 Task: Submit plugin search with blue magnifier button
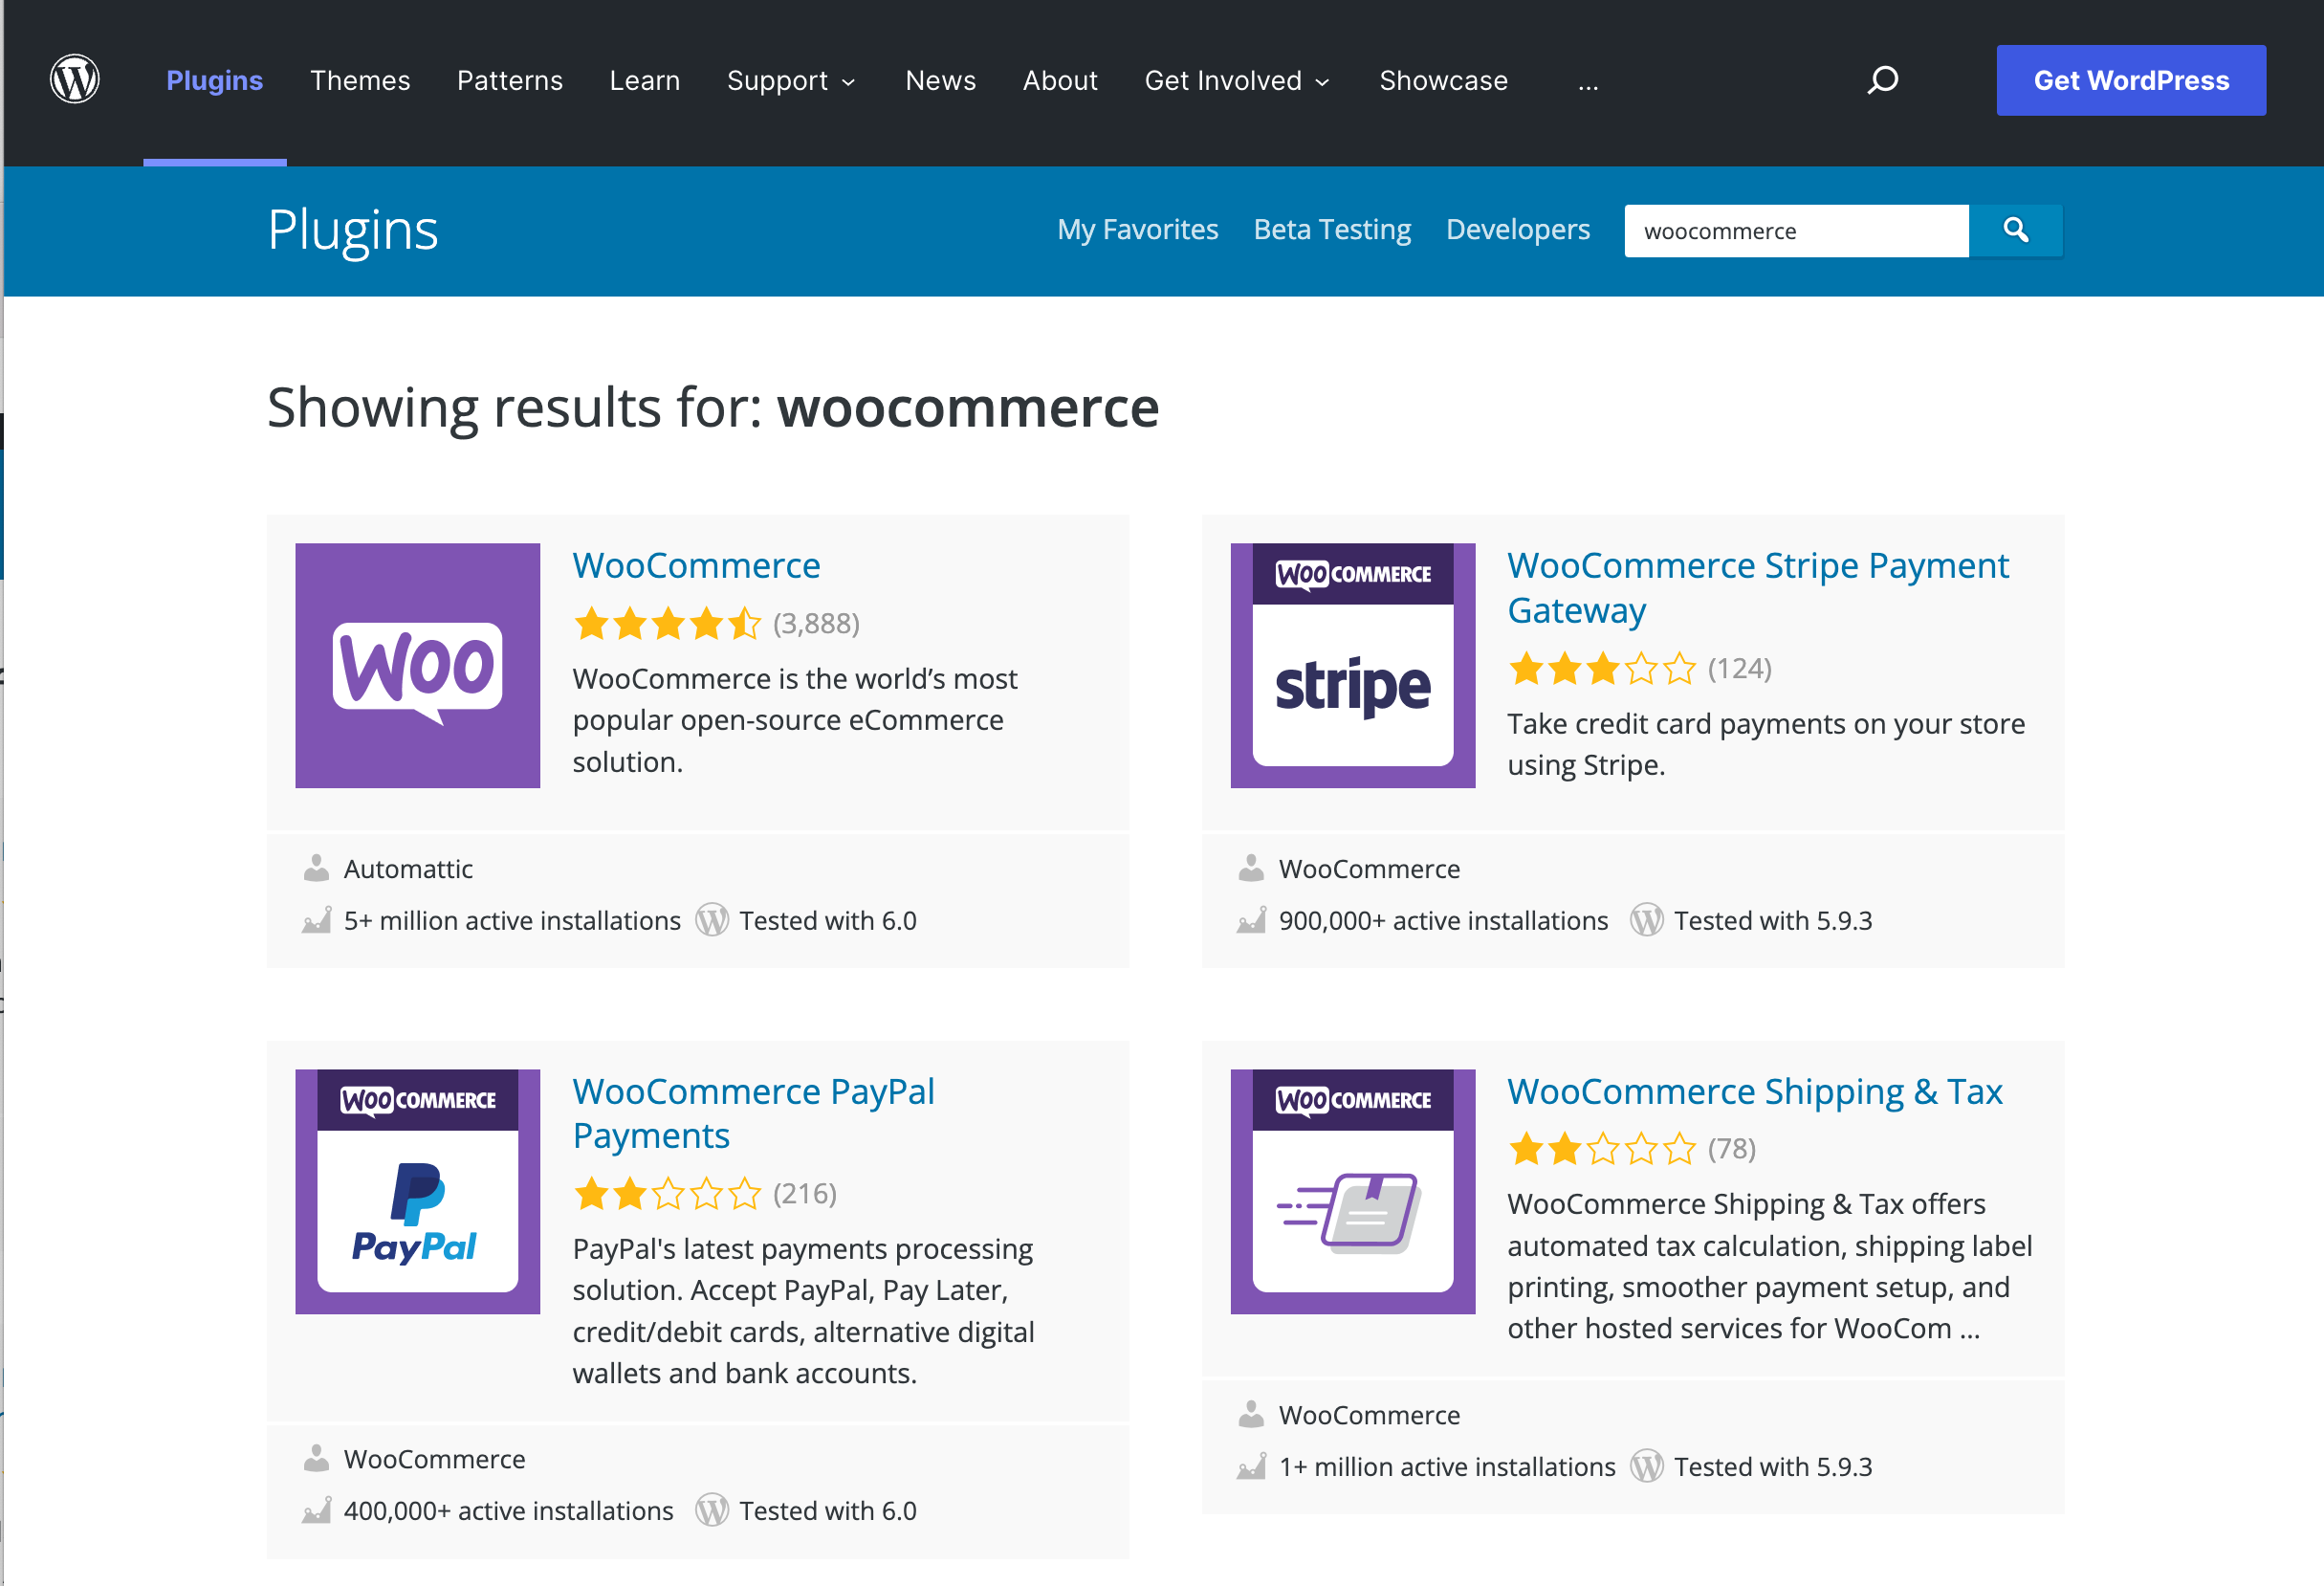point(2015,230)
